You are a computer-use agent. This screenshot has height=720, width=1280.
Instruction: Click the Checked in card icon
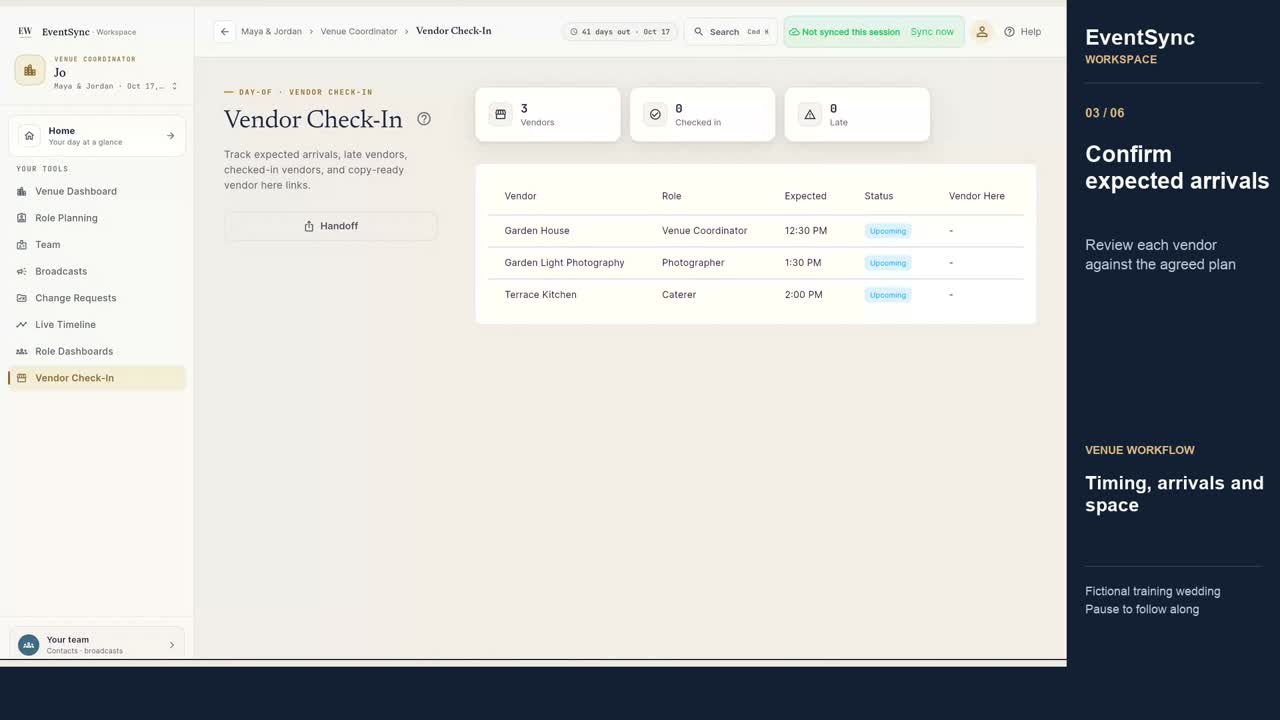tap(655, 114)
